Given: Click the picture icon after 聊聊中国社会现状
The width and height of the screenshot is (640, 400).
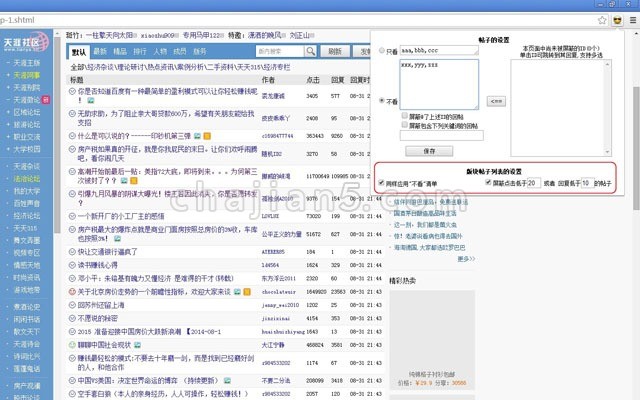Looking at the screenshot, I should 138,345.
